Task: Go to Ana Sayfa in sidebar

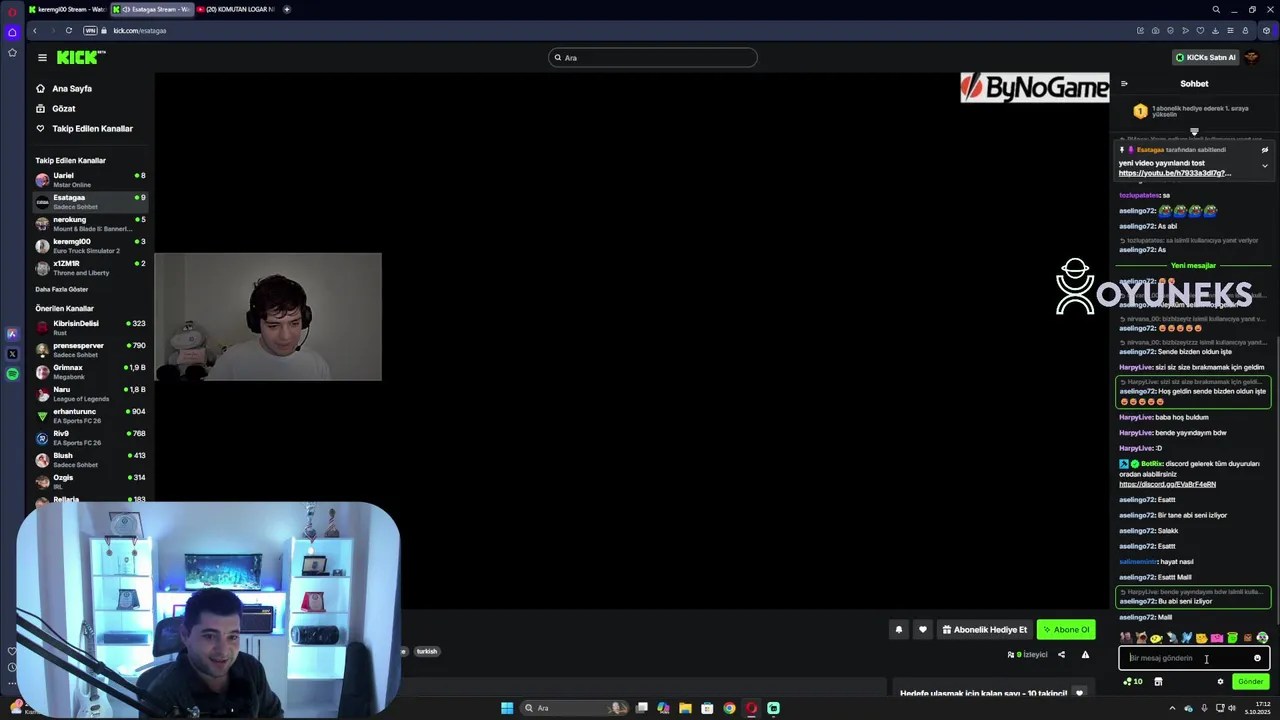Action: tap(72, 88)
